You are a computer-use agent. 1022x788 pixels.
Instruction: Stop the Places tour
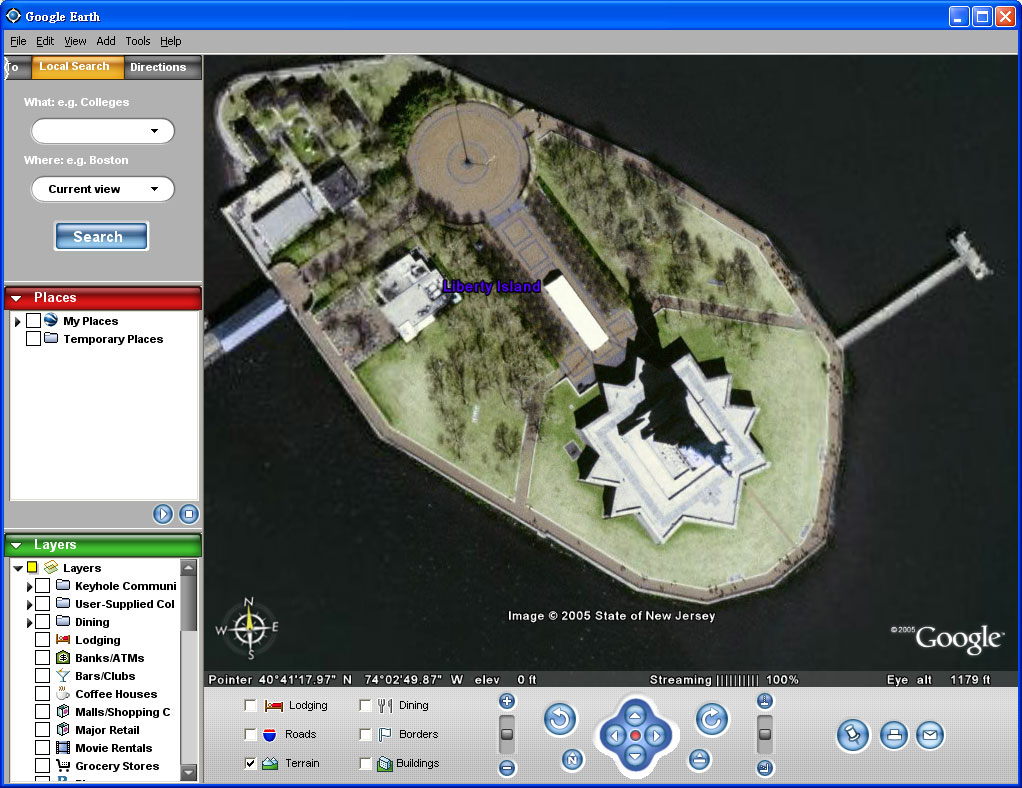coord(189,514)
